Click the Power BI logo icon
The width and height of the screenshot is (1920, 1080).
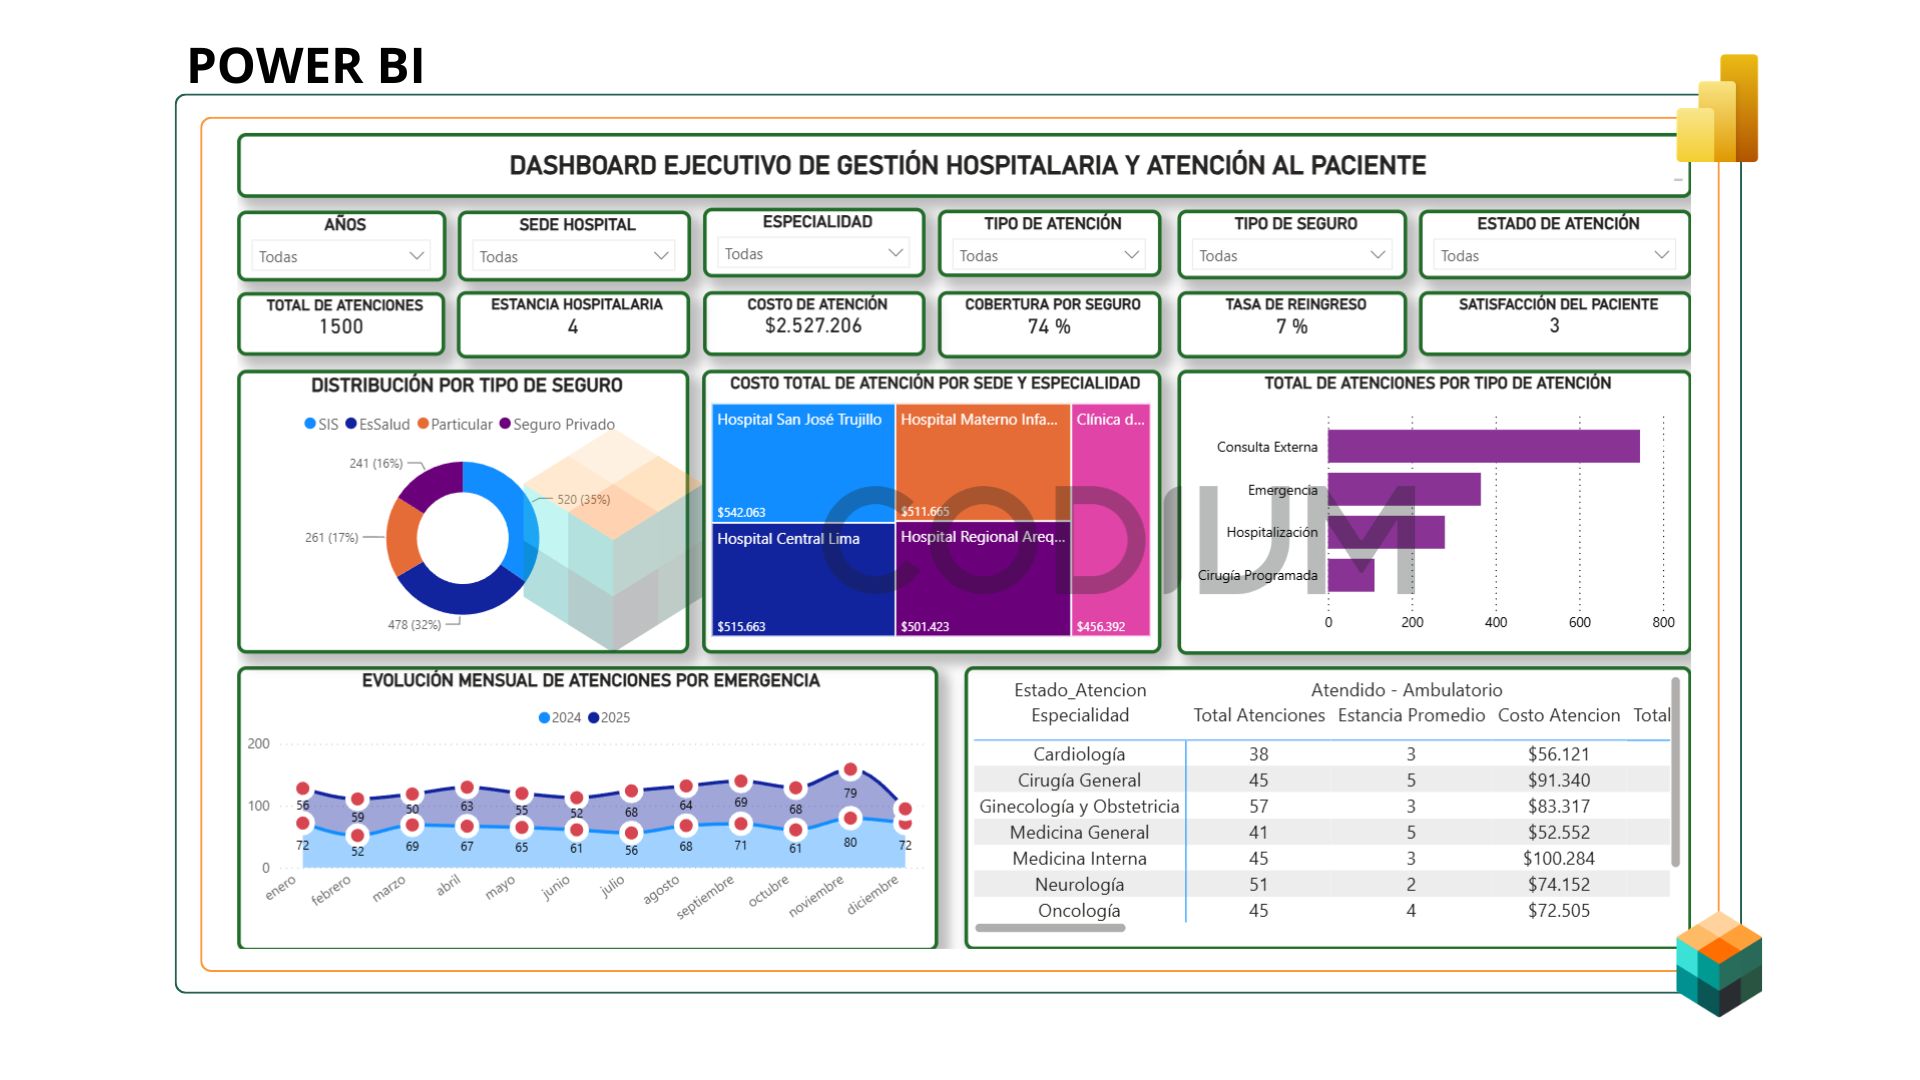tap(1717, 108)
